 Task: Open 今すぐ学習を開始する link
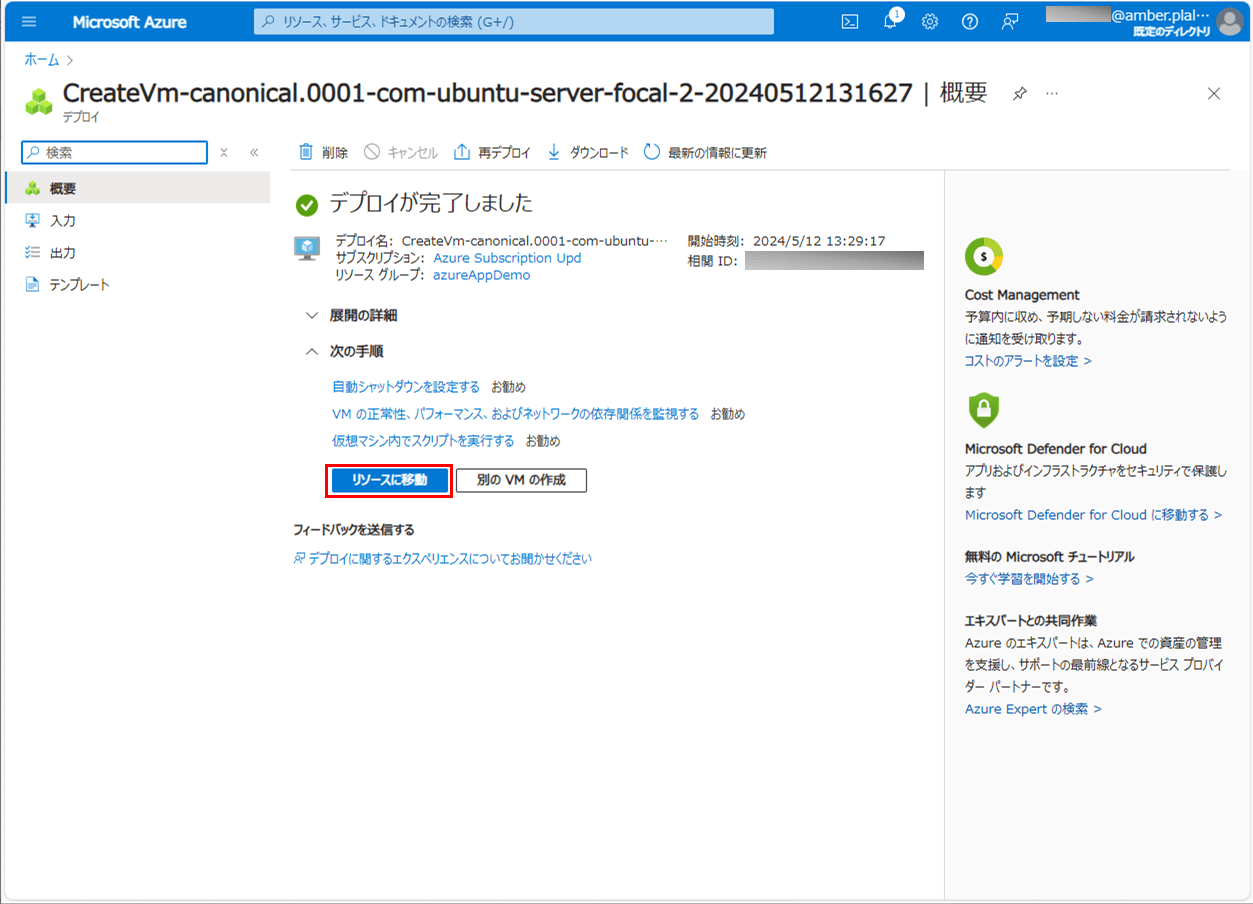1029,579
